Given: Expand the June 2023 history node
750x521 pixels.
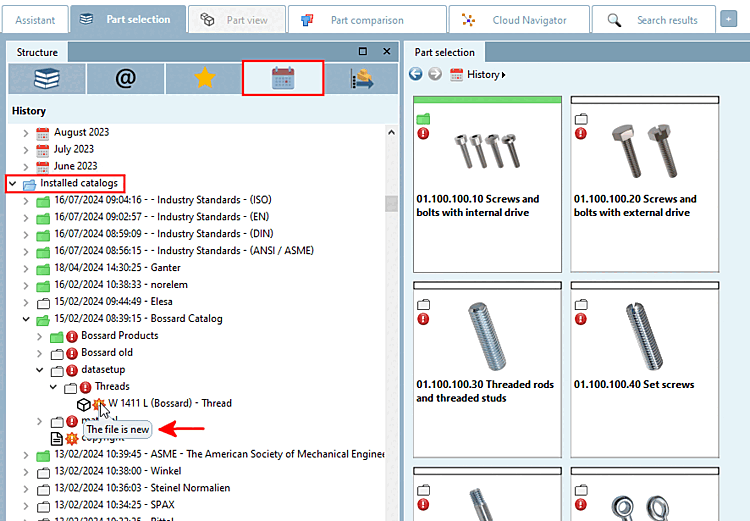Looking at the screenshot, I should pos(26,167).
